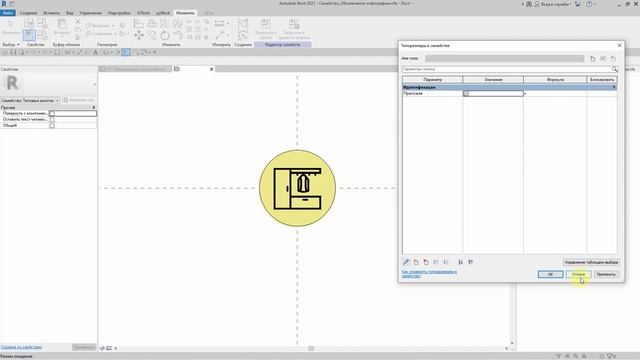Sort parameters ascending icon
Screen dimensions: 640x360
(x=460, y=262)
